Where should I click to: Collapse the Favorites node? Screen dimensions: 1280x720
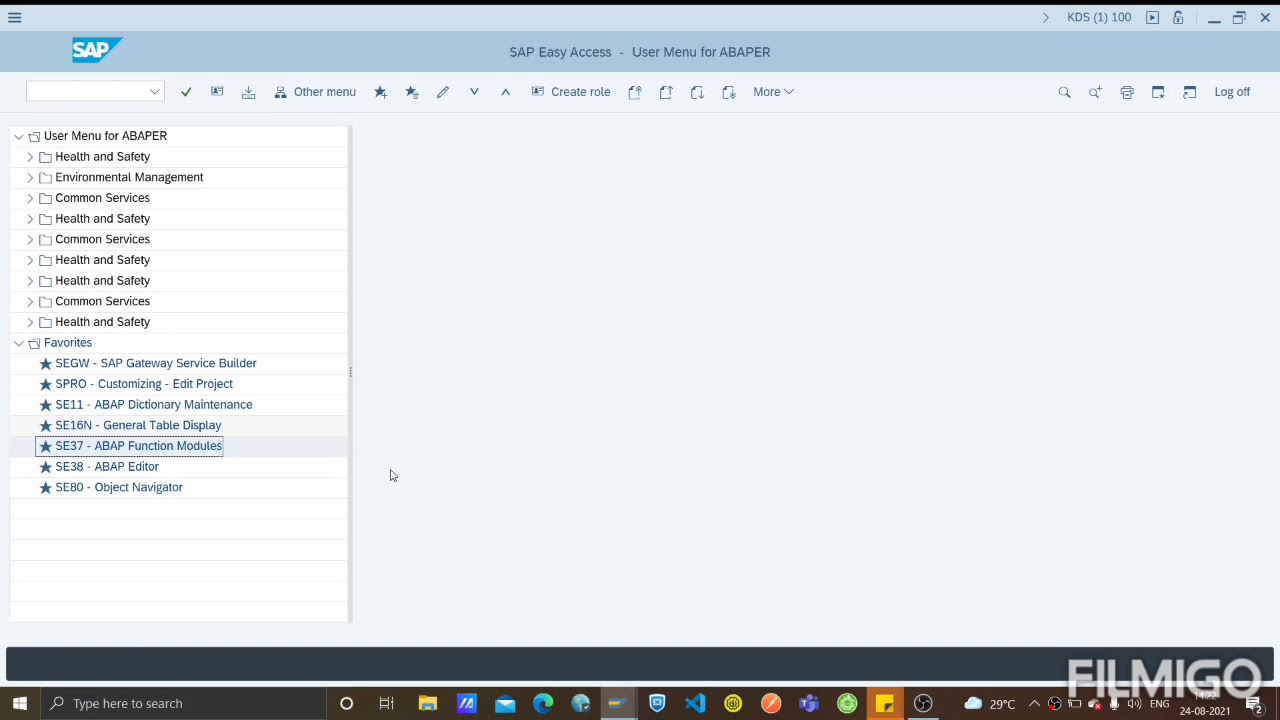click(19, 343)
